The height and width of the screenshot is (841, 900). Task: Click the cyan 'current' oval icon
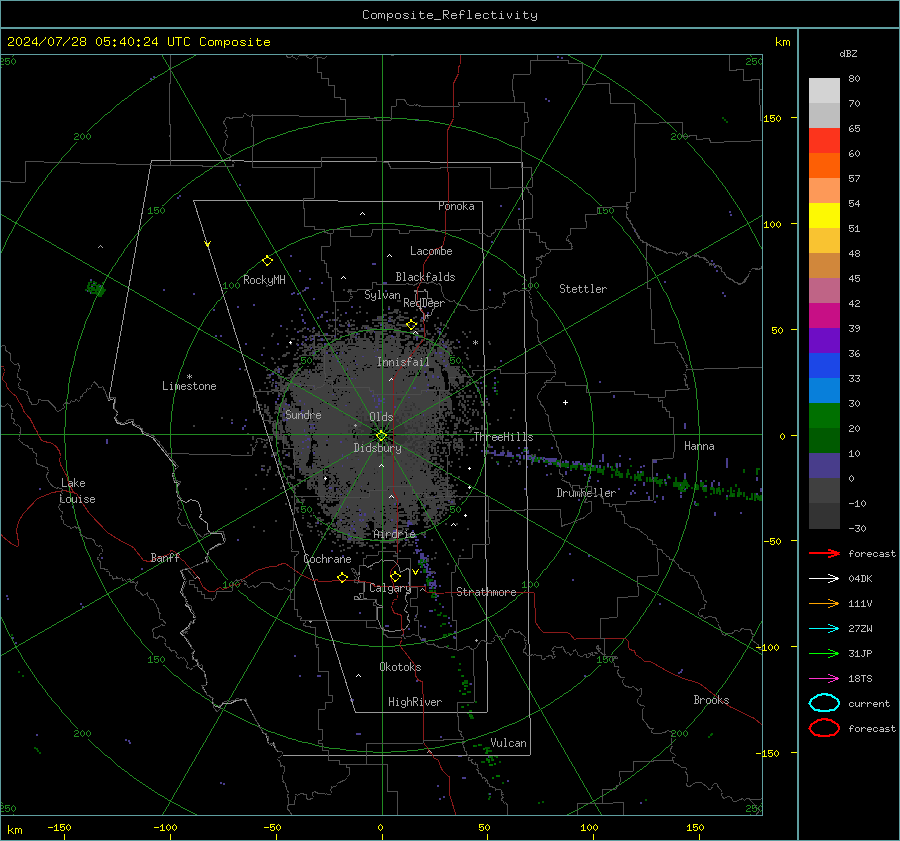[824, 703]
